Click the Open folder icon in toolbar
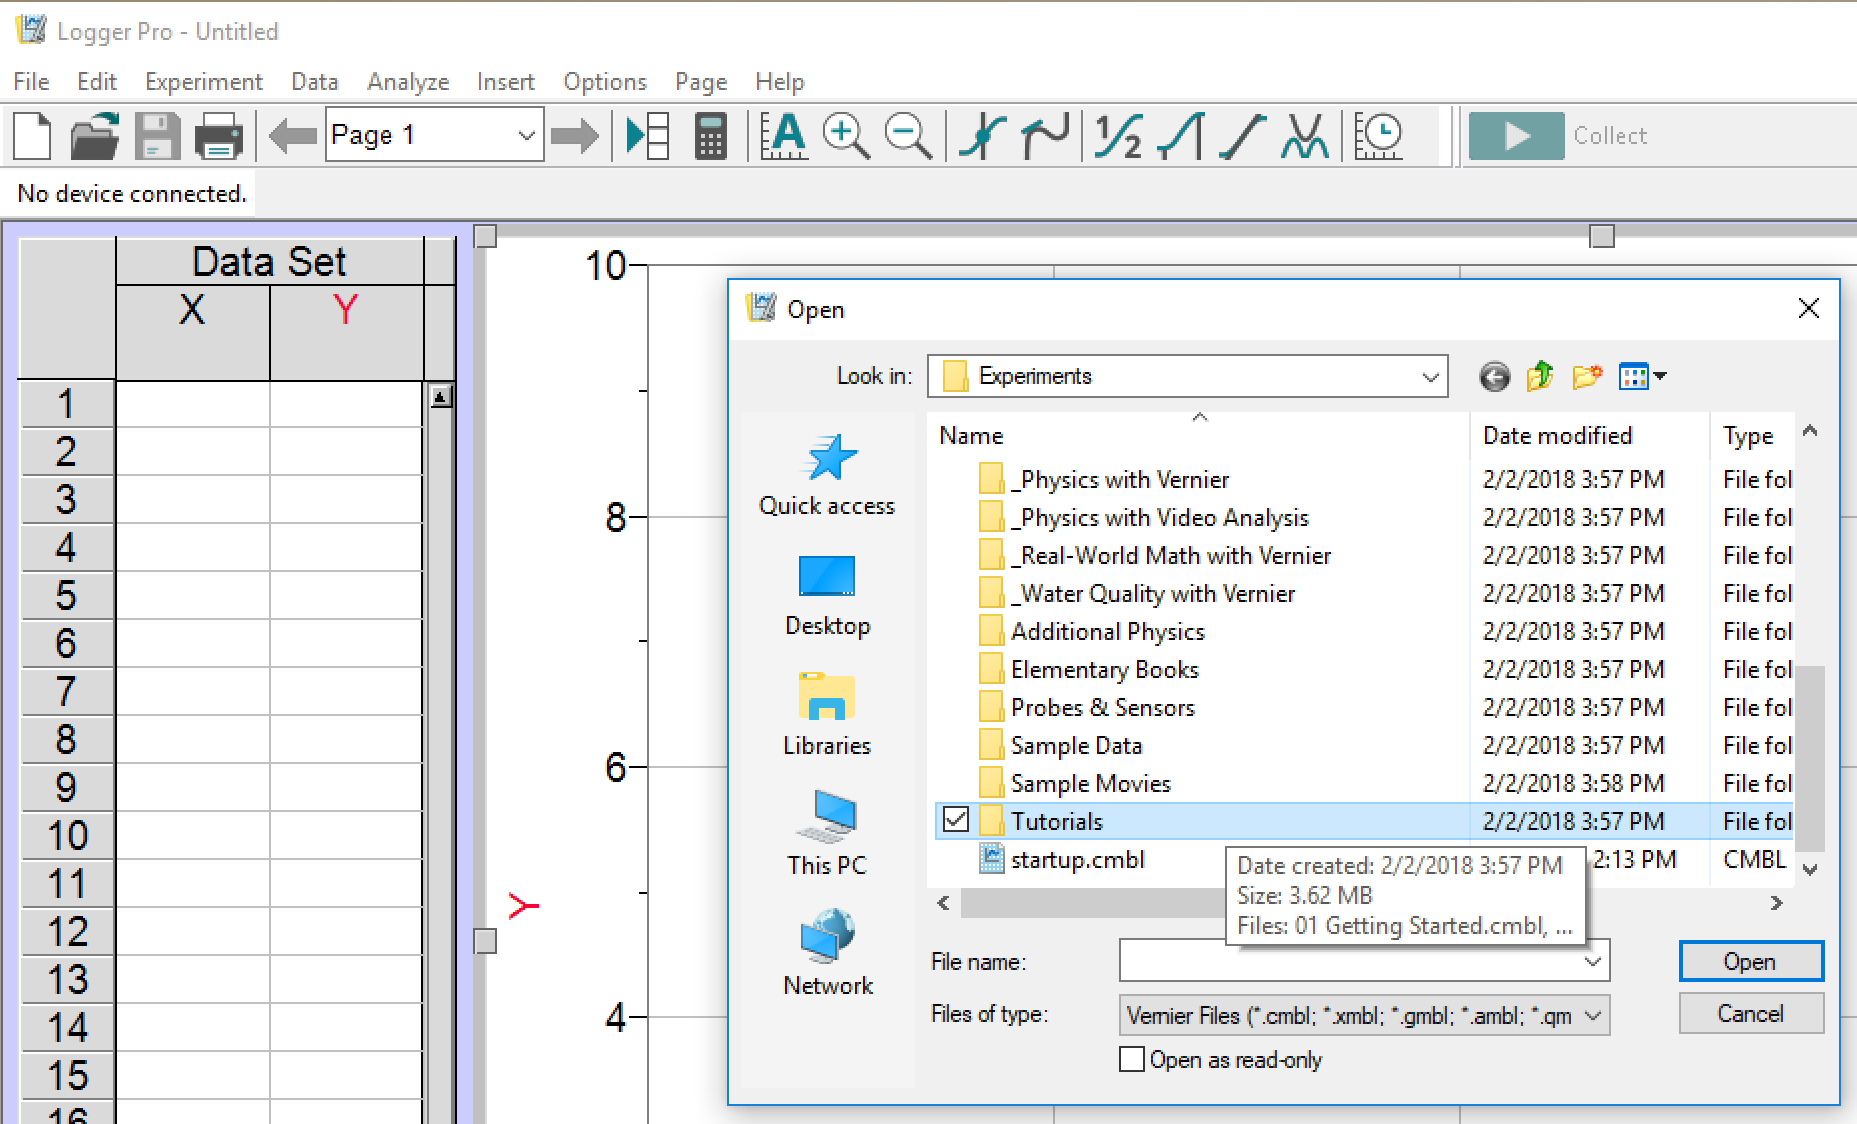The image size is (1857, 1124). [95, 135]
